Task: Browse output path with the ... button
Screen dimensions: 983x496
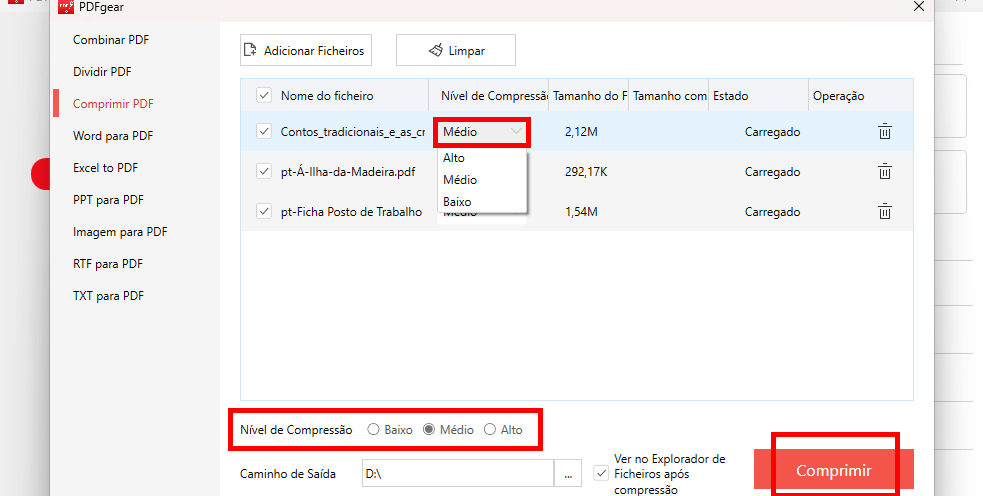Action: (x=568, y=474)
